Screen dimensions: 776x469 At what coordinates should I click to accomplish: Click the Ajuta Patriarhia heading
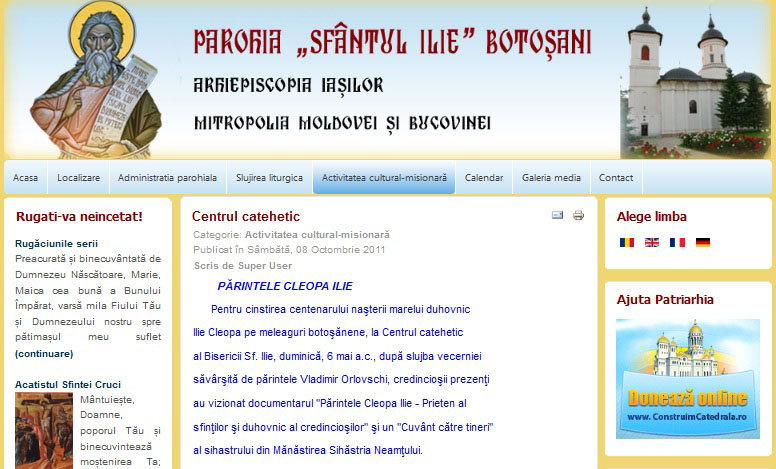665,300
